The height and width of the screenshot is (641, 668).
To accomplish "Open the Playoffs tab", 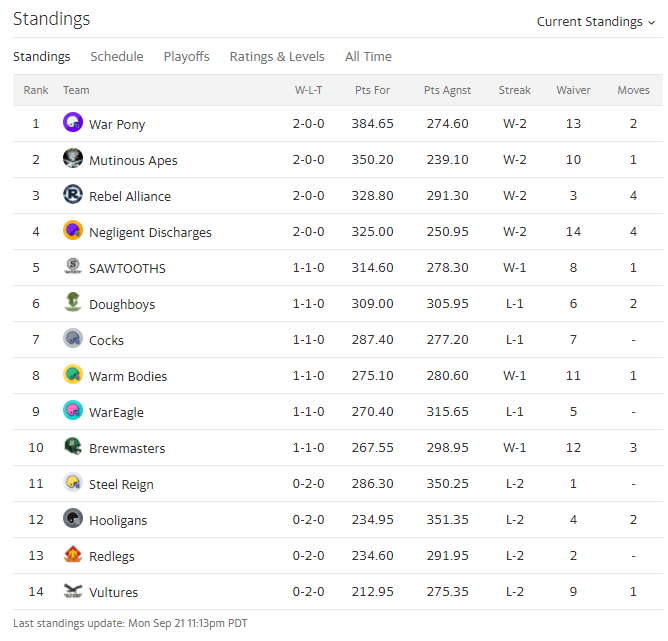I will point(187,57).
